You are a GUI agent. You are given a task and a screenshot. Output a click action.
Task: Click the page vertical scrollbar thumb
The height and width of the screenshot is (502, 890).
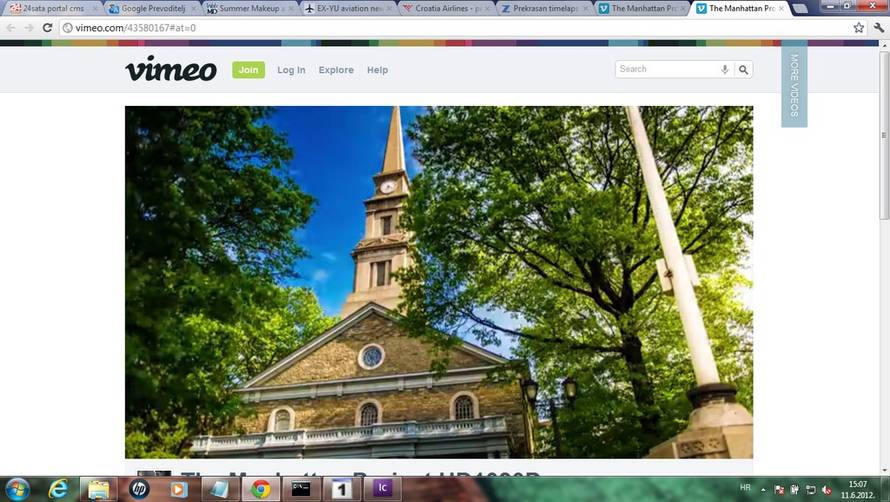[x=884, y=136]
